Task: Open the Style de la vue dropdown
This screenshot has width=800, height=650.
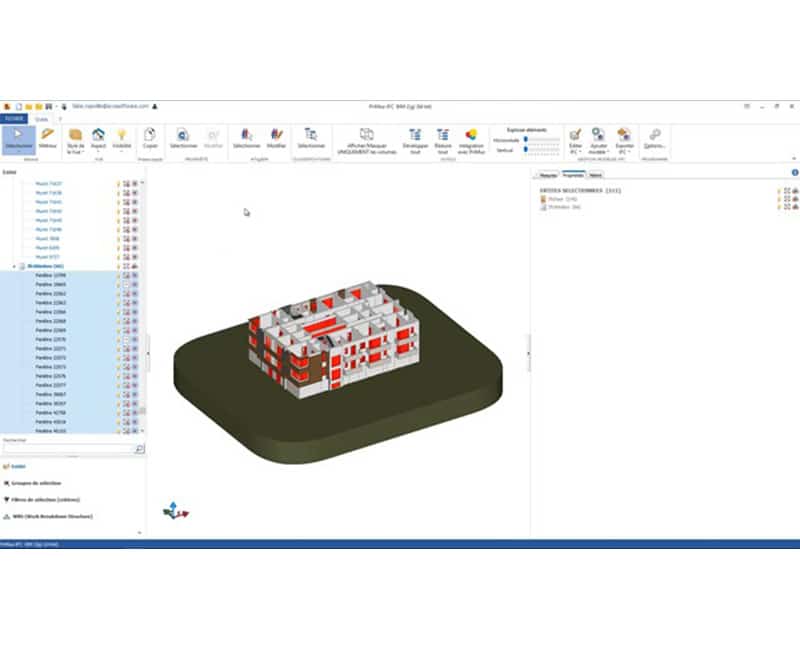Action: click(75, 138)
